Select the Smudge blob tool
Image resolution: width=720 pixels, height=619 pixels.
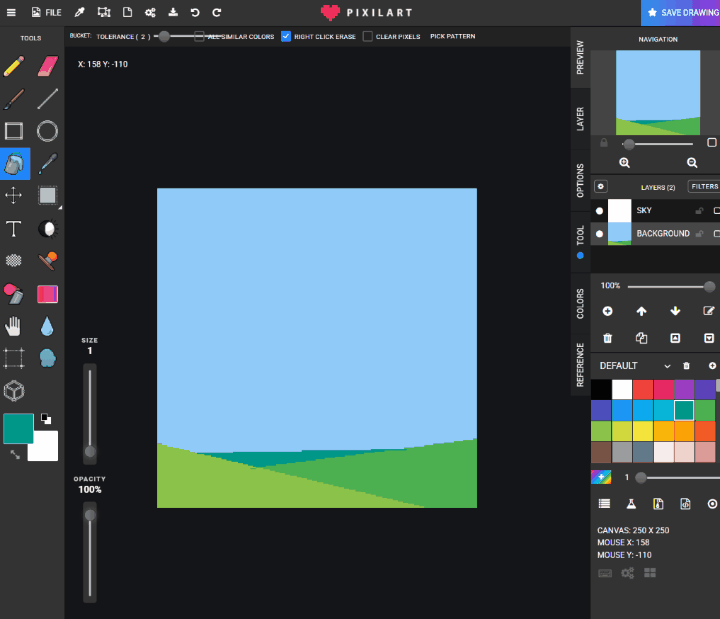click(x=47, y=358)
